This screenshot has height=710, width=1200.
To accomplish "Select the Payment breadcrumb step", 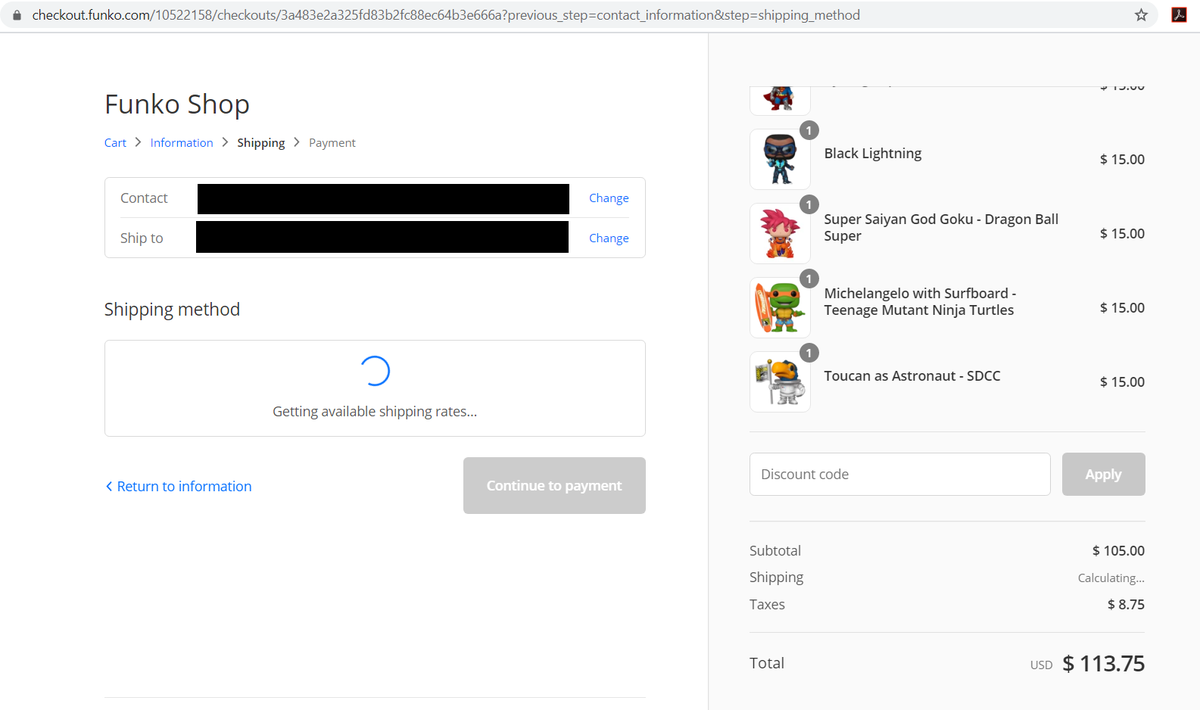I will click(332, 143).
